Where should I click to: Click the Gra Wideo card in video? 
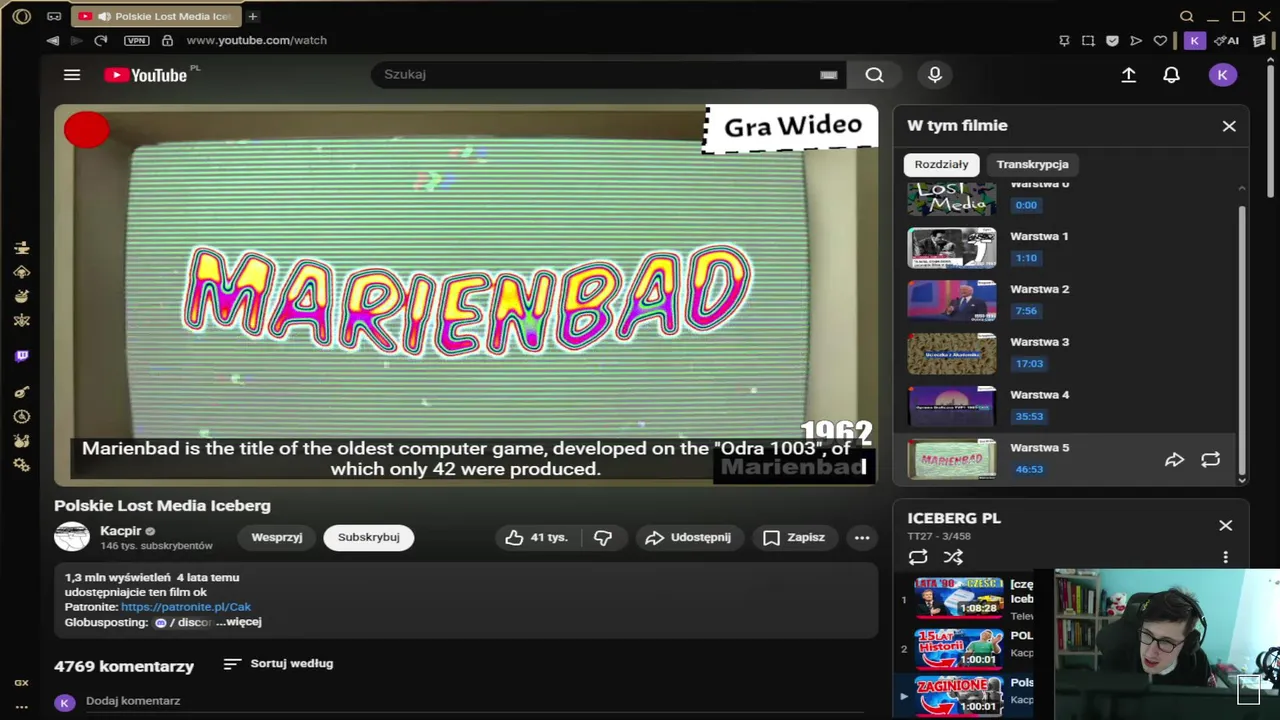point(791,127)
